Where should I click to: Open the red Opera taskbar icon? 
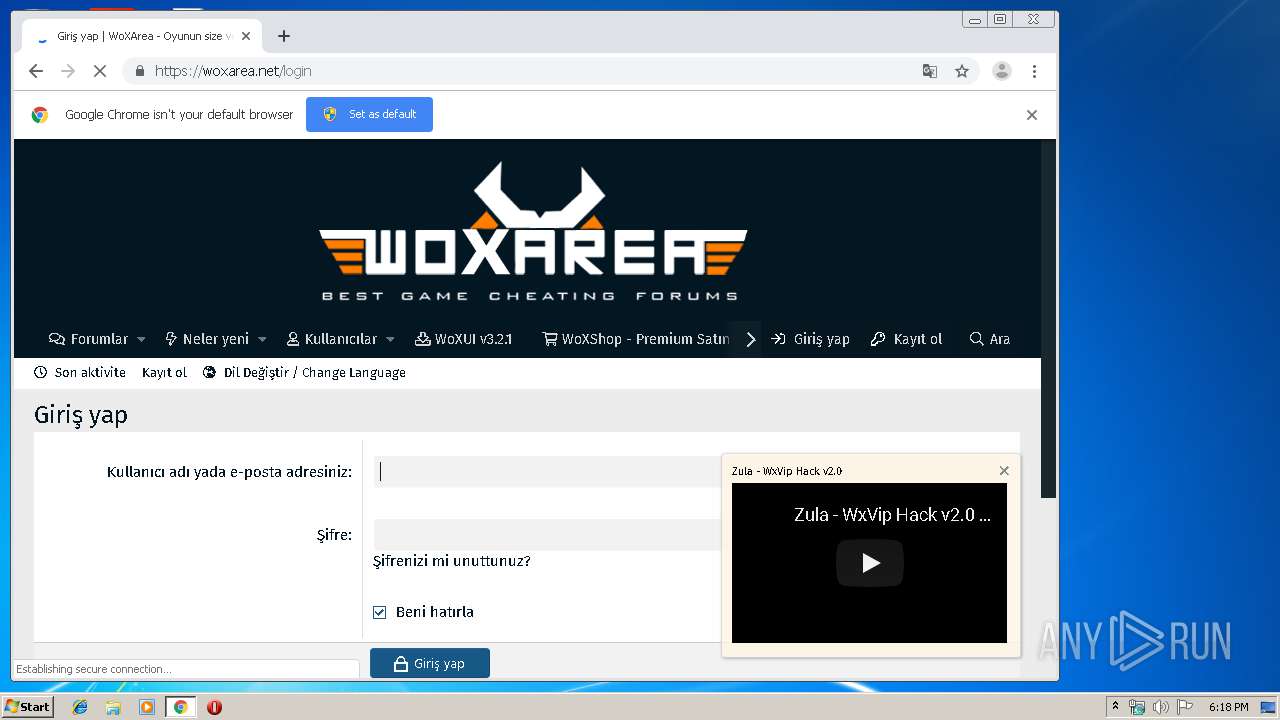pos(214,707)
